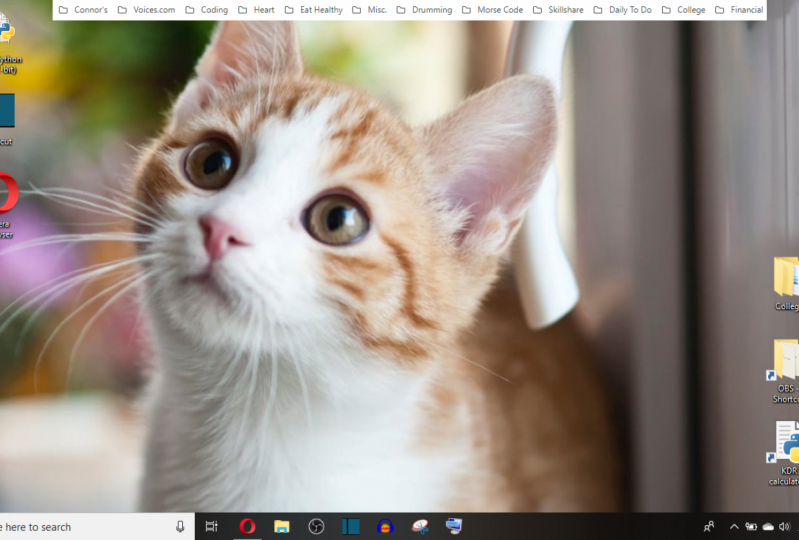This screenshot has width=799, height=540.
Task: Open the OneDrive cloud tray icon
Action: pos(768,527)
